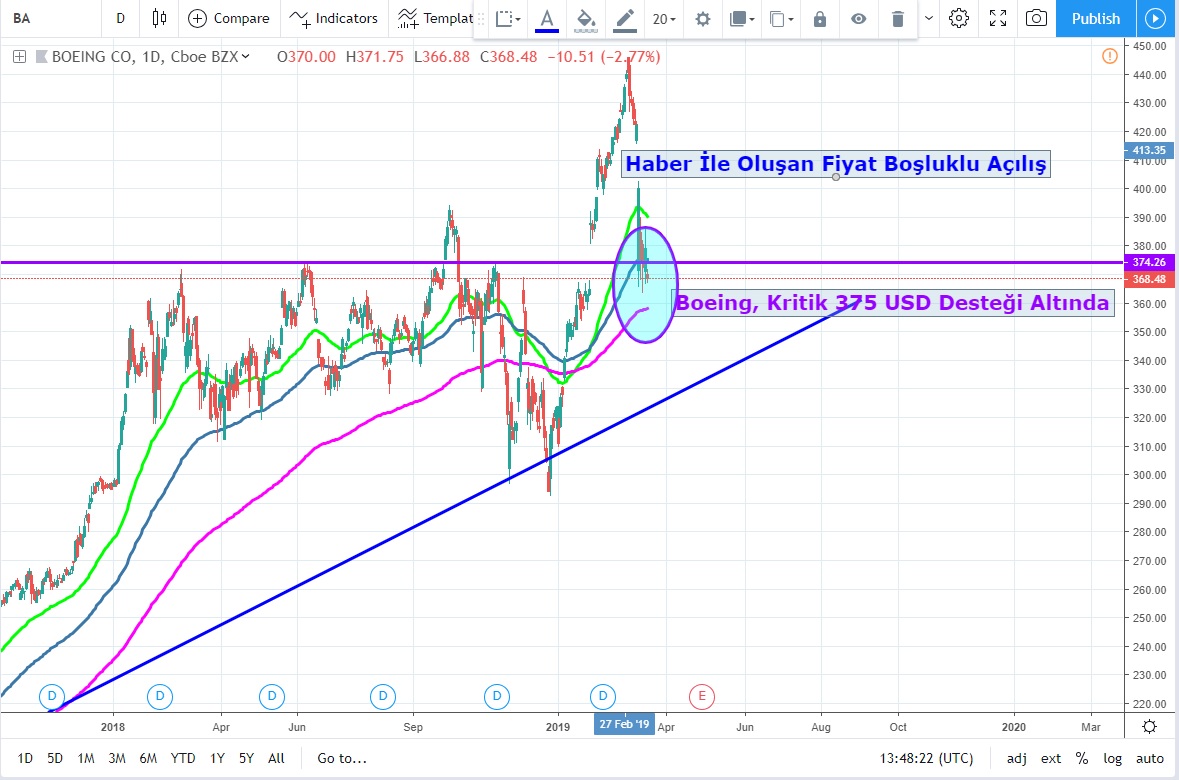Image resolution: width=1179 pixels, height=780 pixels.
Task: Click the 27 Feb '19 date label
Action: (624, 724)
